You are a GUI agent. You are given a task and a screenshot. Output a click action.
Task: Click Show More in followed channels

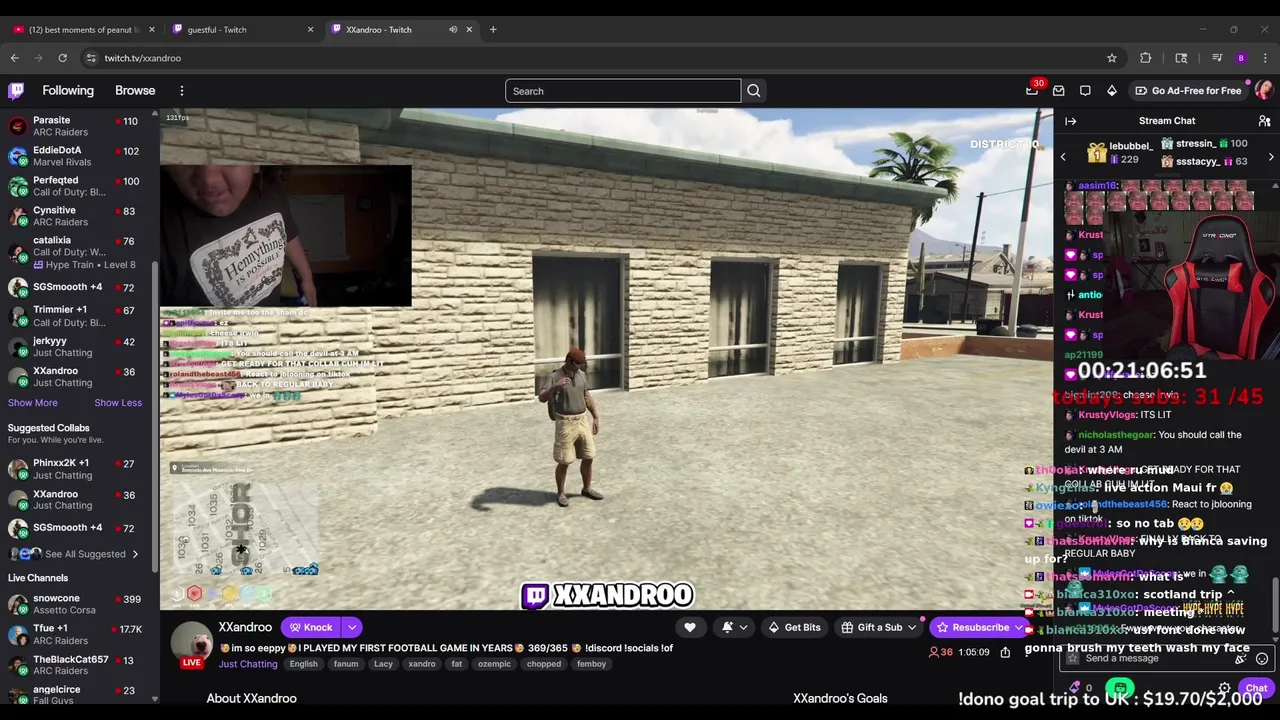click(33, 403)
